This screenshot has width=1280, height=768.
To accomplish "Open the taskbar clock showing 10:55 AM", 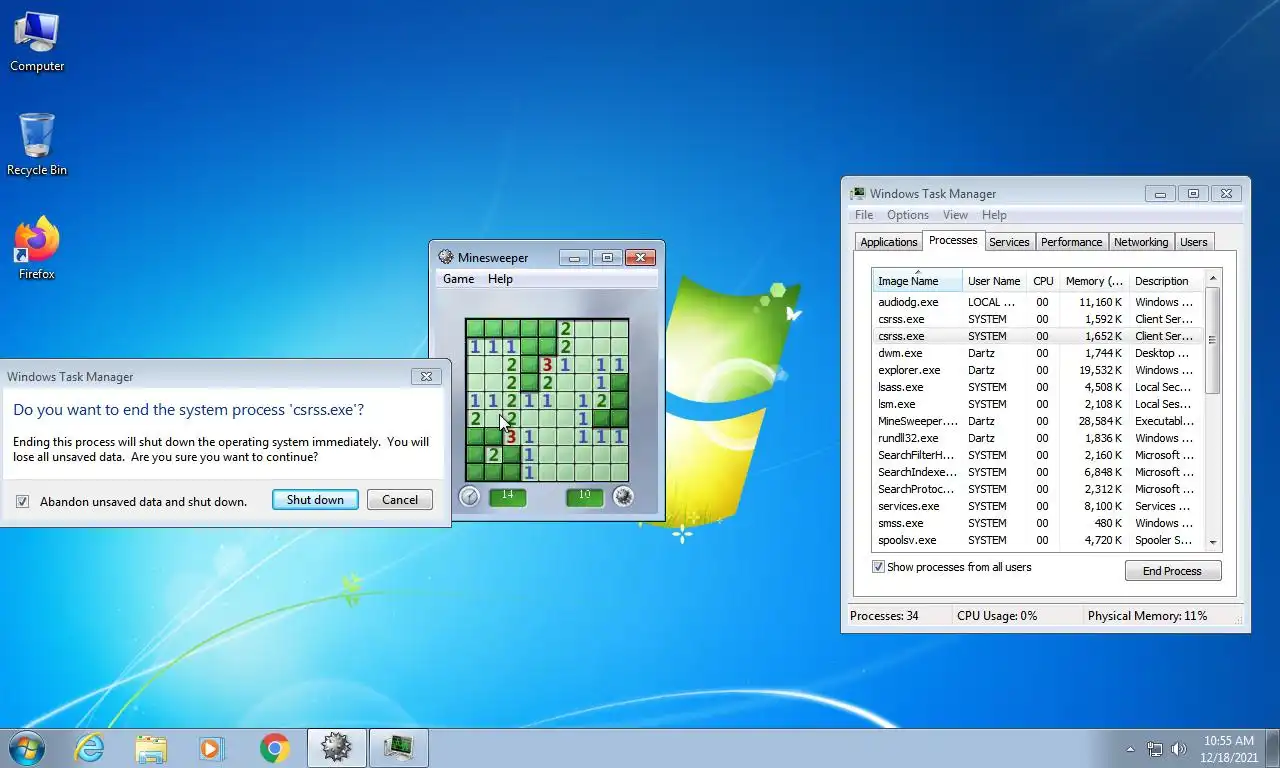I will (1229, 749).
